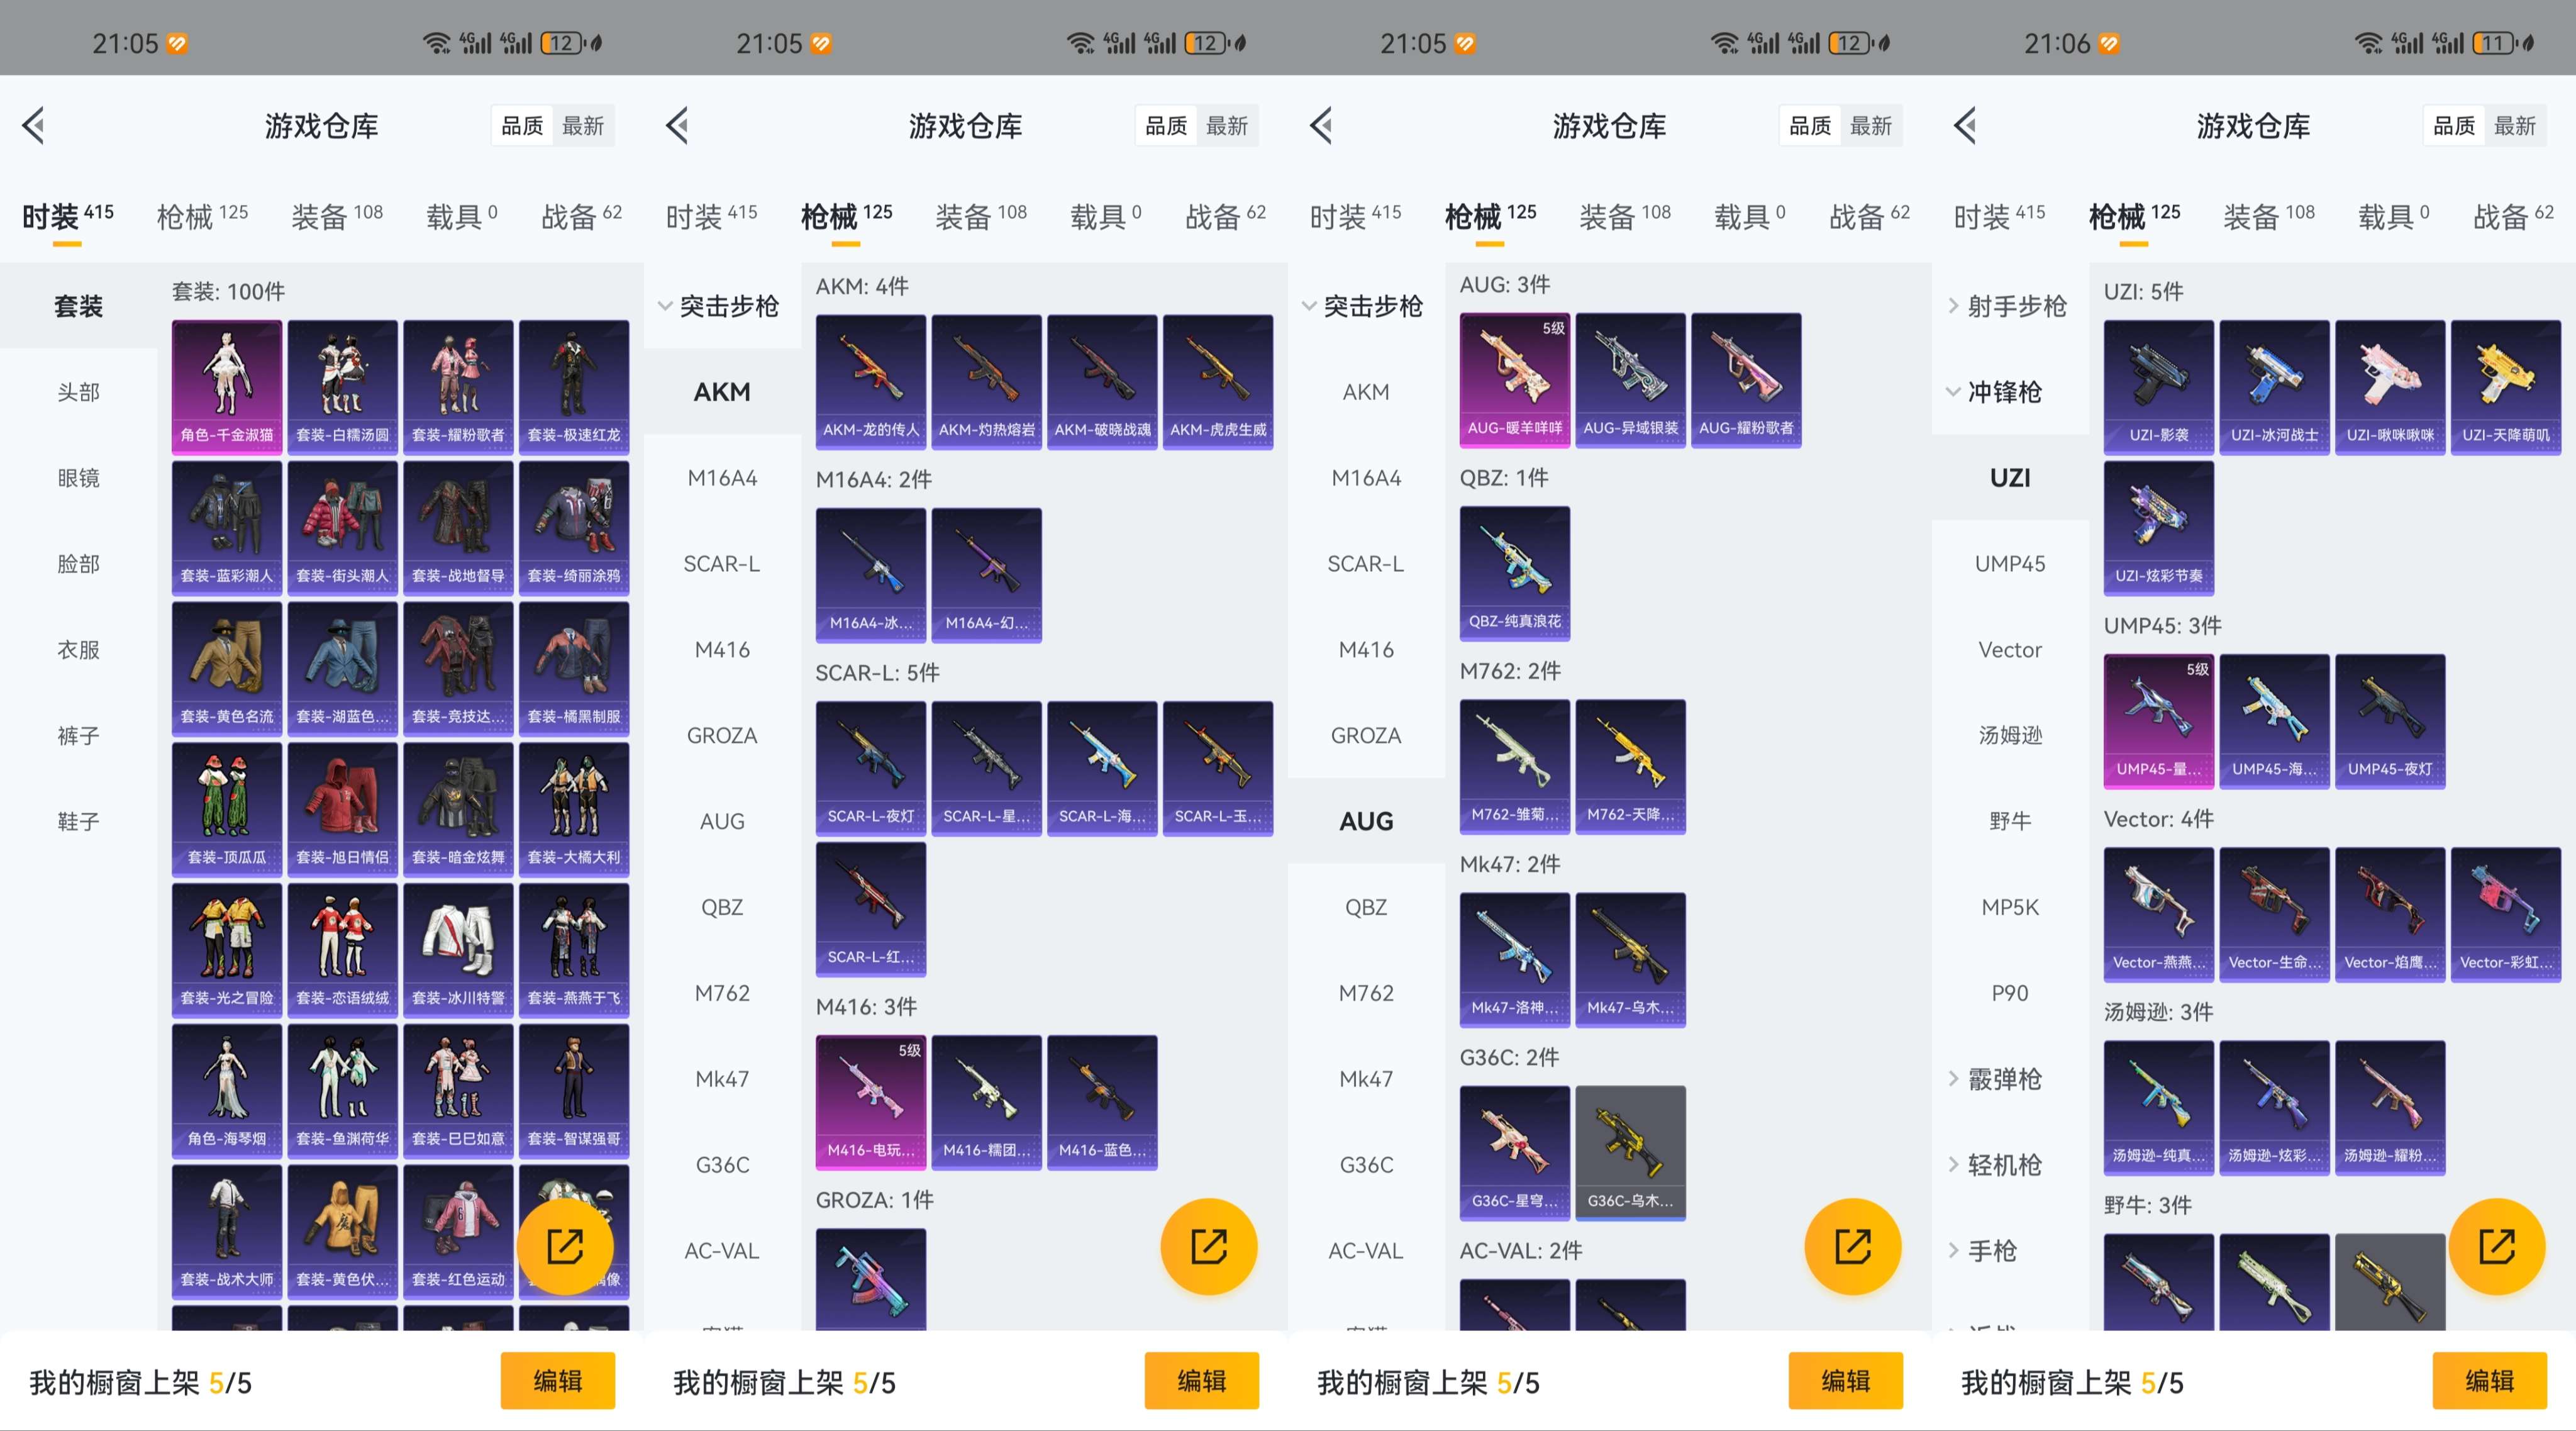
Task: Select 鞋子 category in fashion sidebar
Action: (x=78, y=822)
